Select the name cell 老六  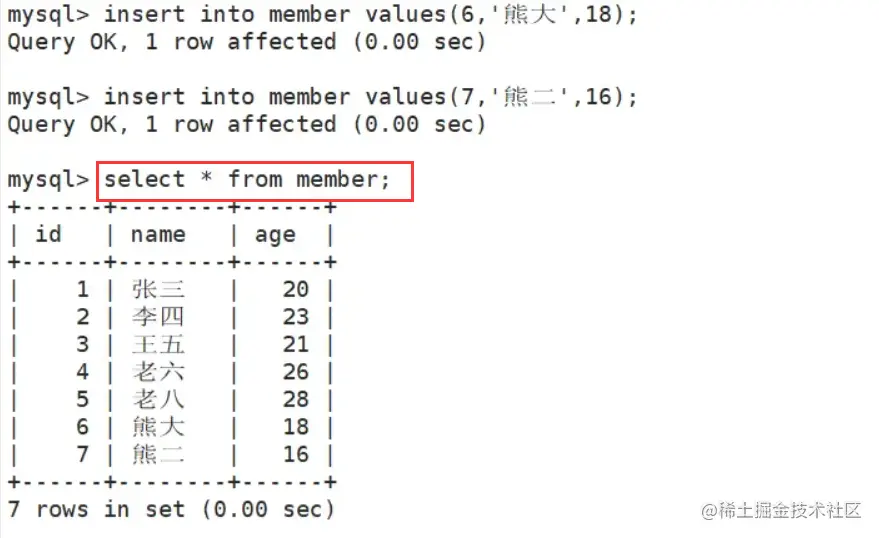(x=158, y=372)
